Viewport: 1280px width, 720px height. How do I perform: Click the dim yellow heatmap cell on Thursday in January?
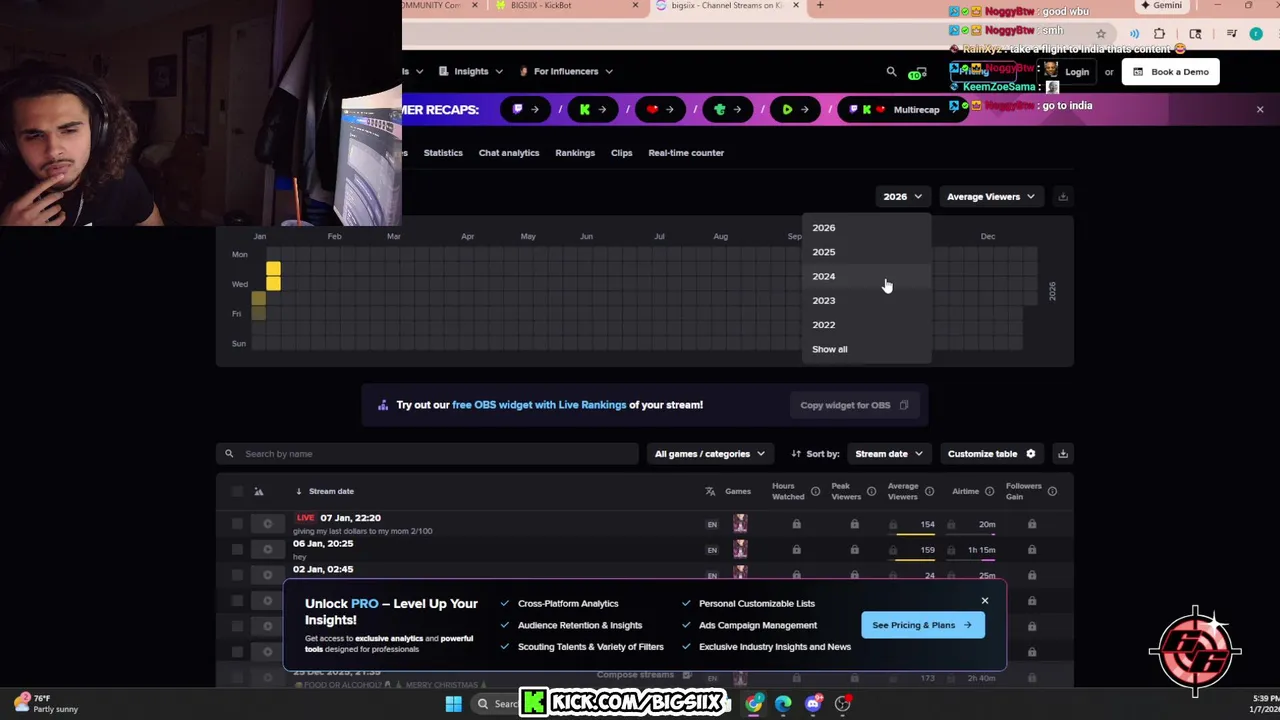pos(259,298)
